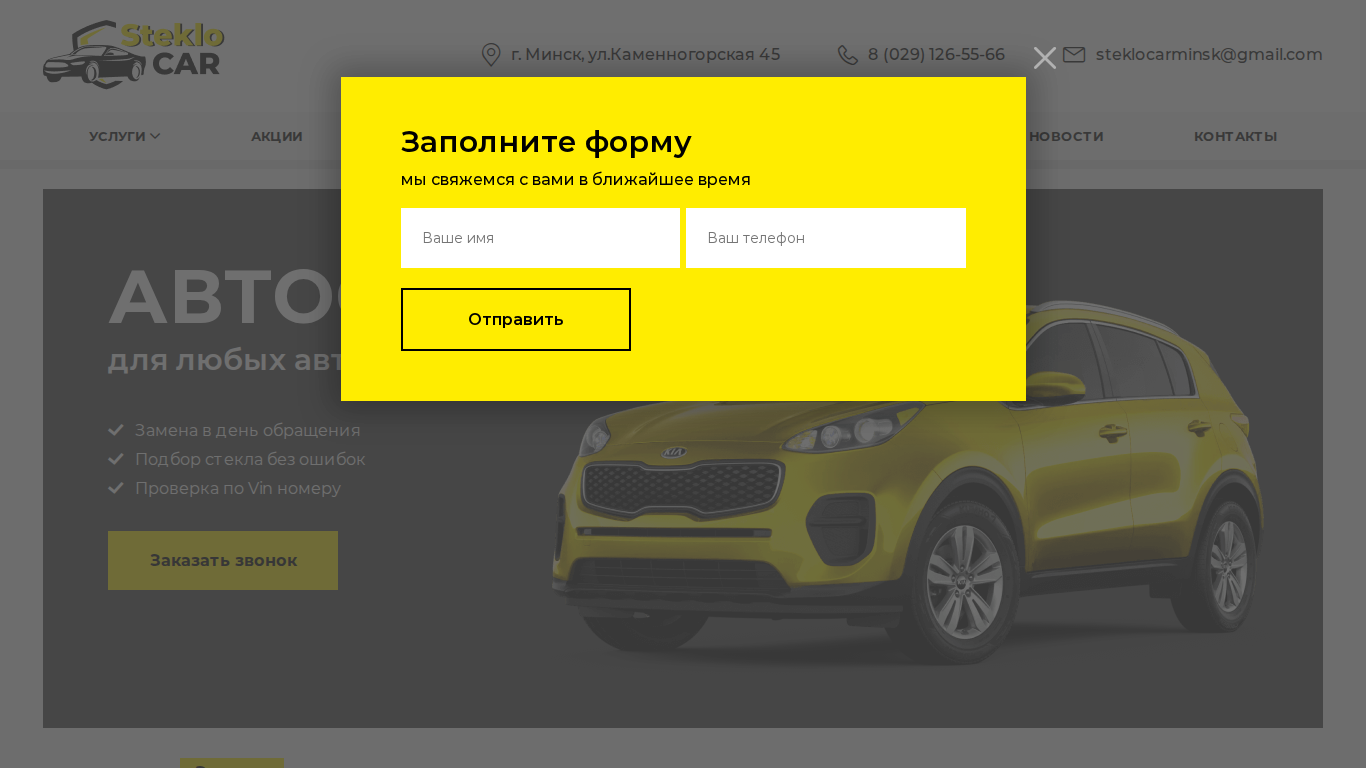Focus the Ваш телефон input field
This screenshot has width=1366, height=768.
point(826,238)
